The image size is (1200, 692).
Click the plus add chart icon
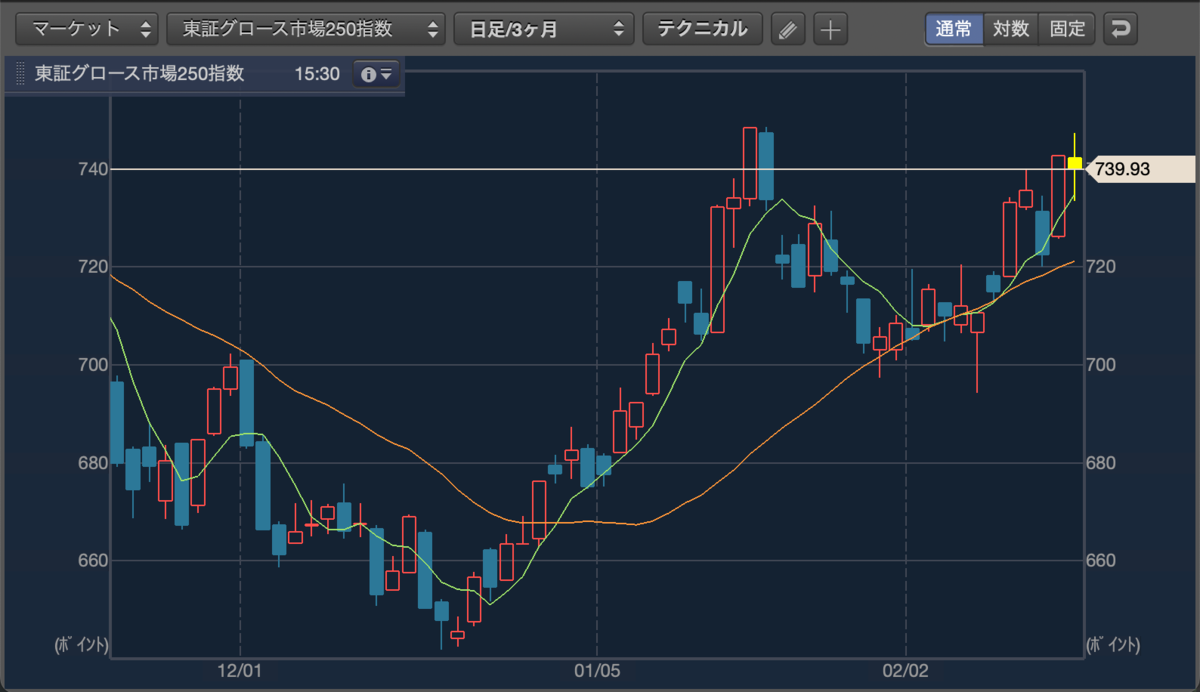click(x=830, y=29)
